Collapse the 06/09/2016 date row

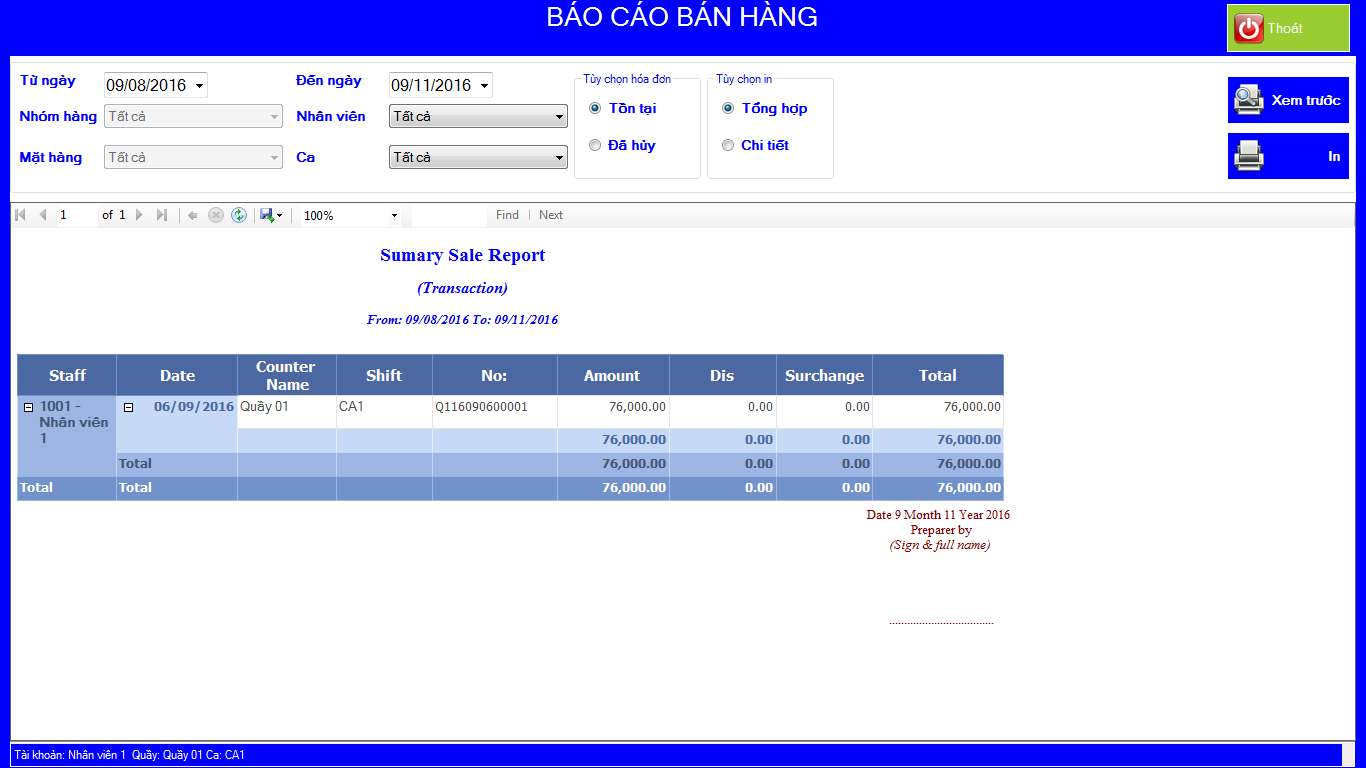(128, 407)
